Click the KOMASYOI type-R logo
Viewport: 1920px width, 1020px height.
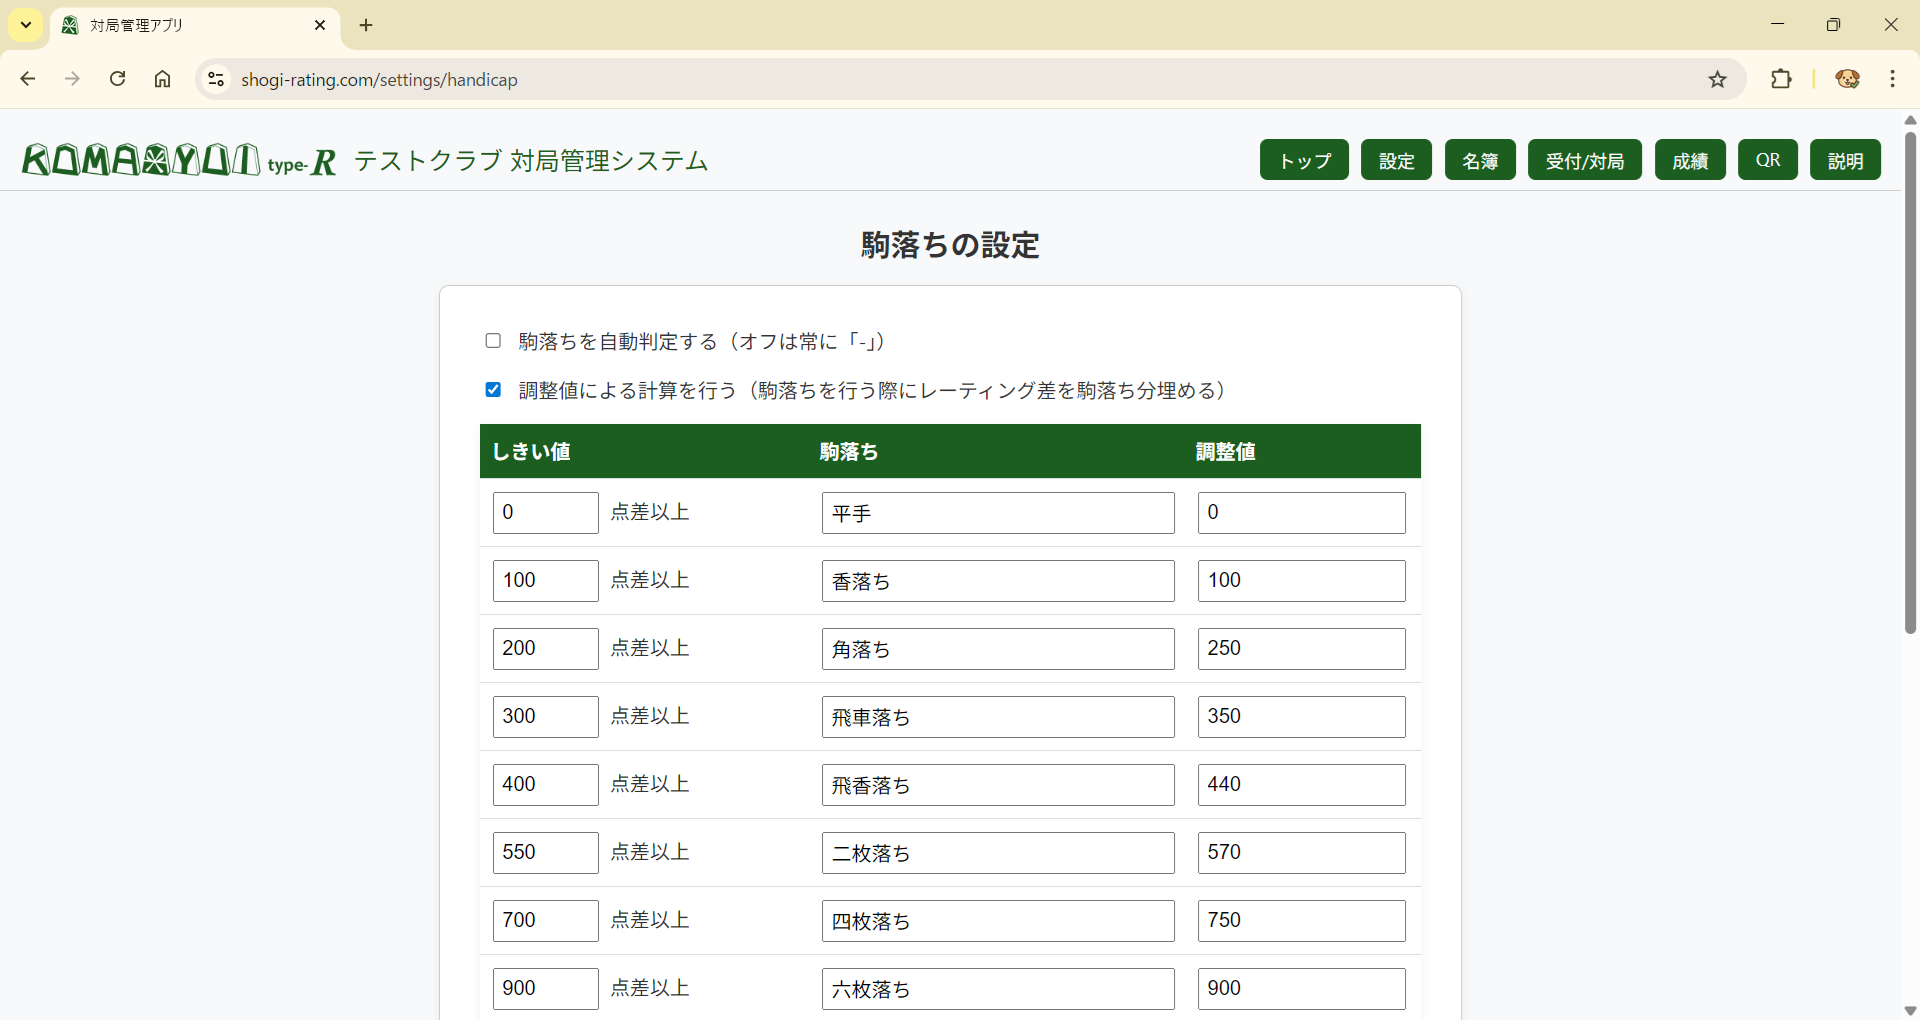click(180, 160)
